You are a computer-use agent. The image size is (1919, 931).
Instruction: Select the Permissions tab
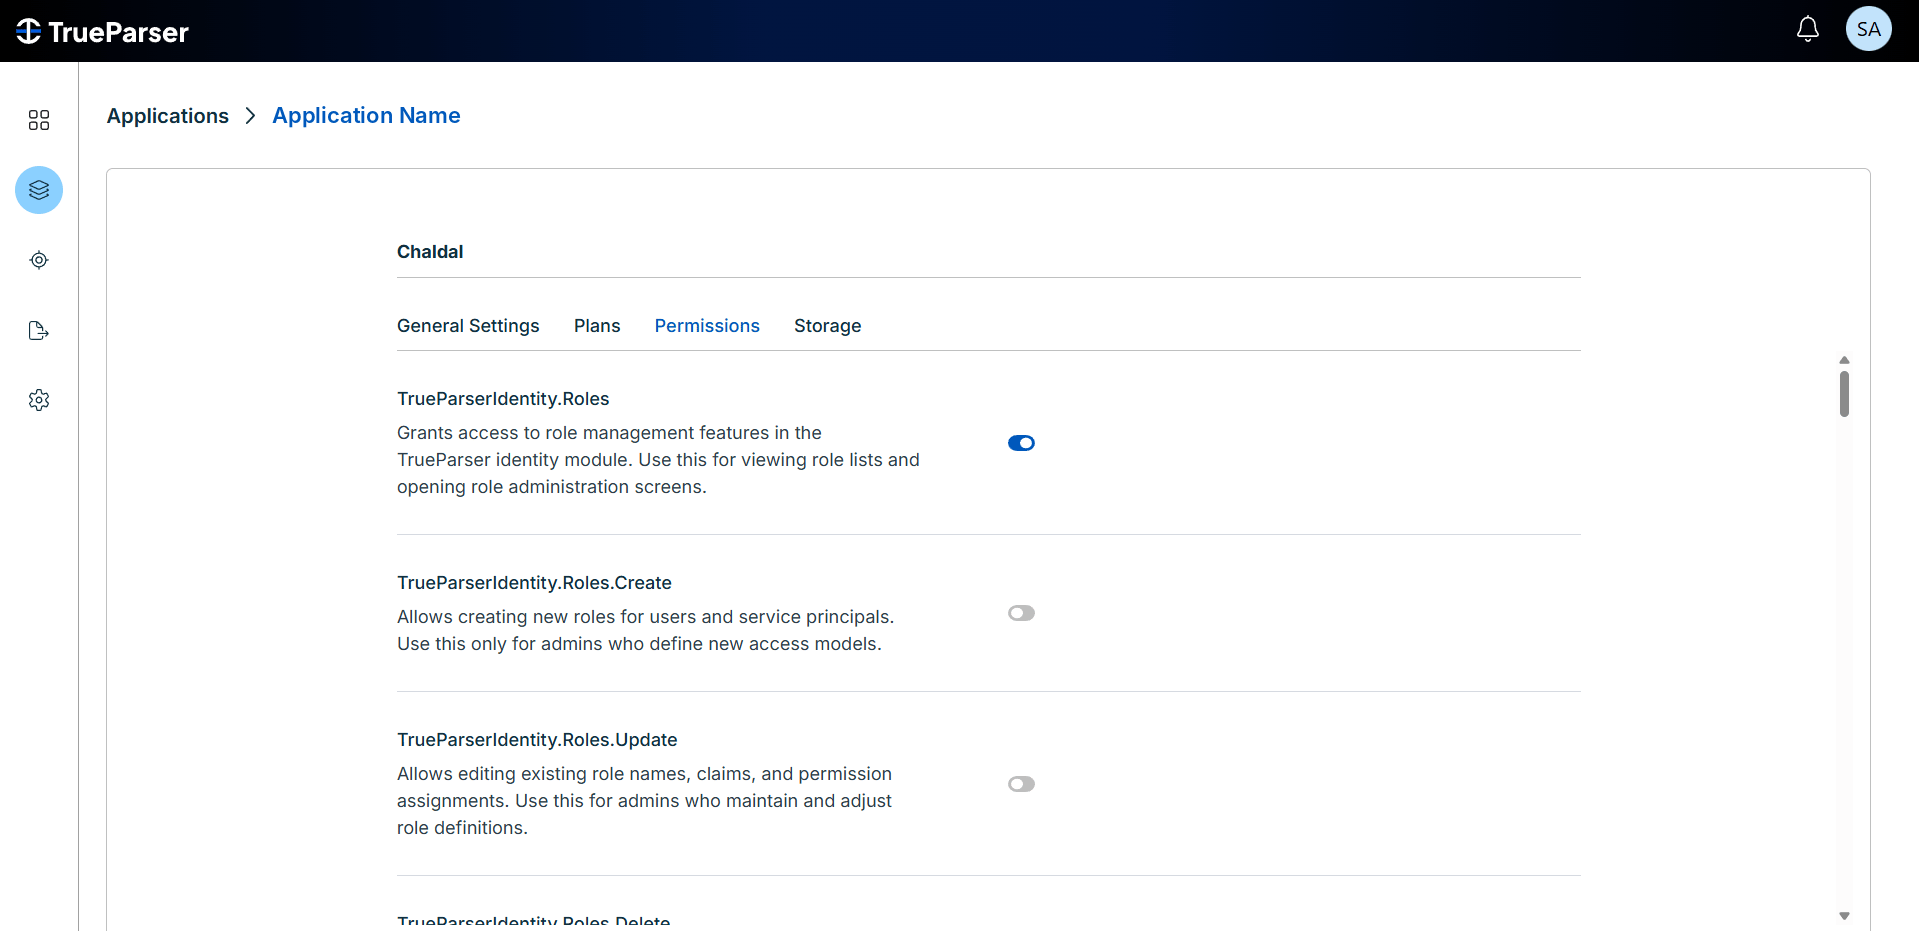click(x=707, y=326)
